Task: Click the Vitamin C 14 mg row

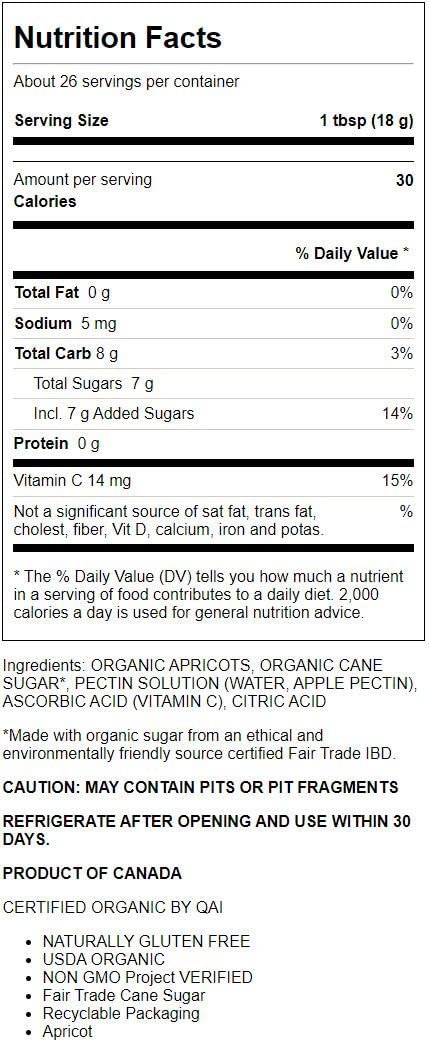Action: (x=214, y=481)
